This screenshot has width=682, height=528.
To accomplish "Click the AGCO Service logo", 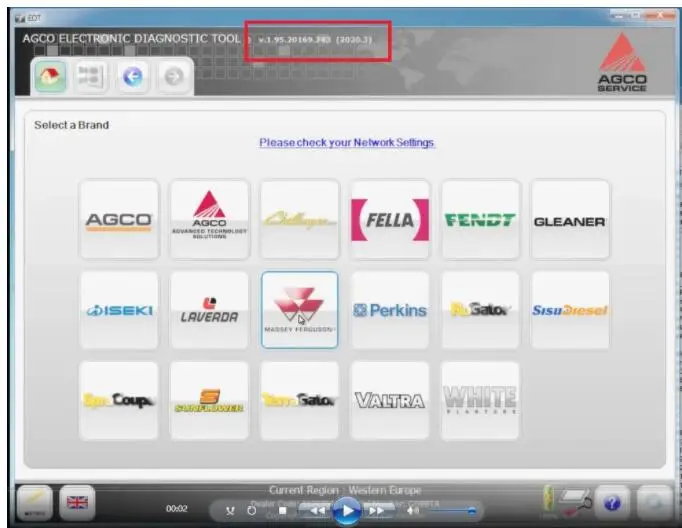I will [x=622, y=62].
